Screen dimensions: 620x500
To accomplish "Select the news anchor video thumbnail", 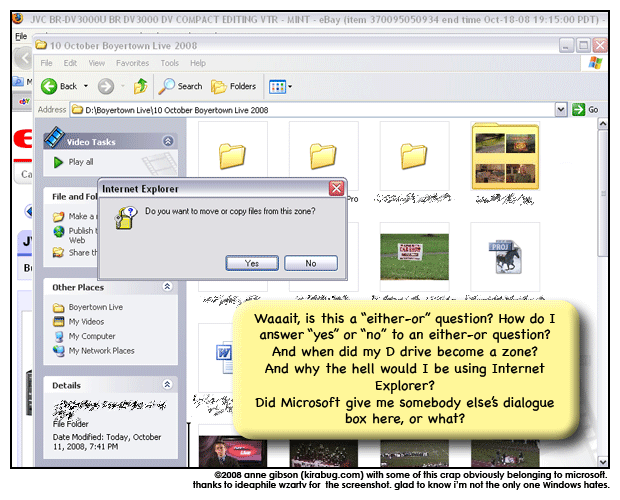I will 231,451.
